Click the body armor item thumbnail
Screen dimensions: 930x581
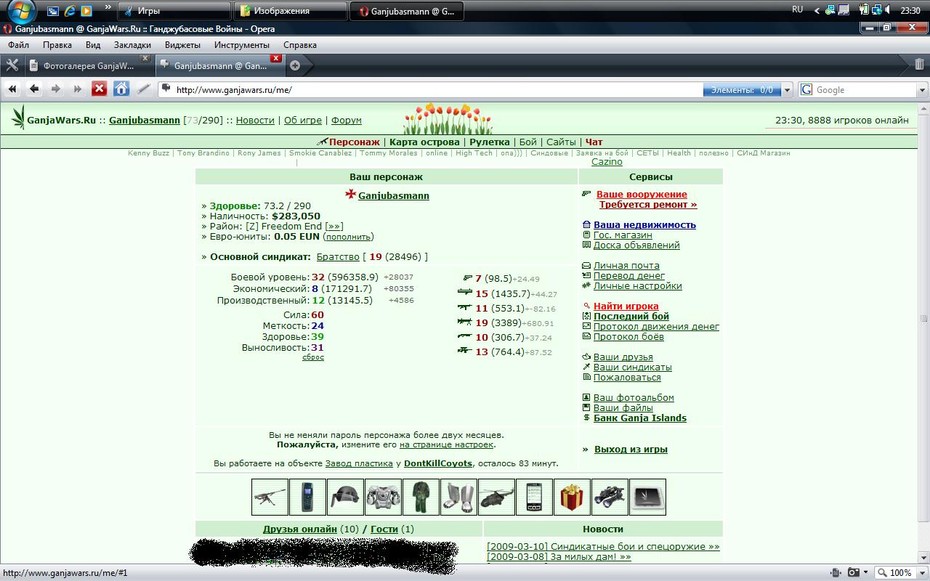(383, 497)
